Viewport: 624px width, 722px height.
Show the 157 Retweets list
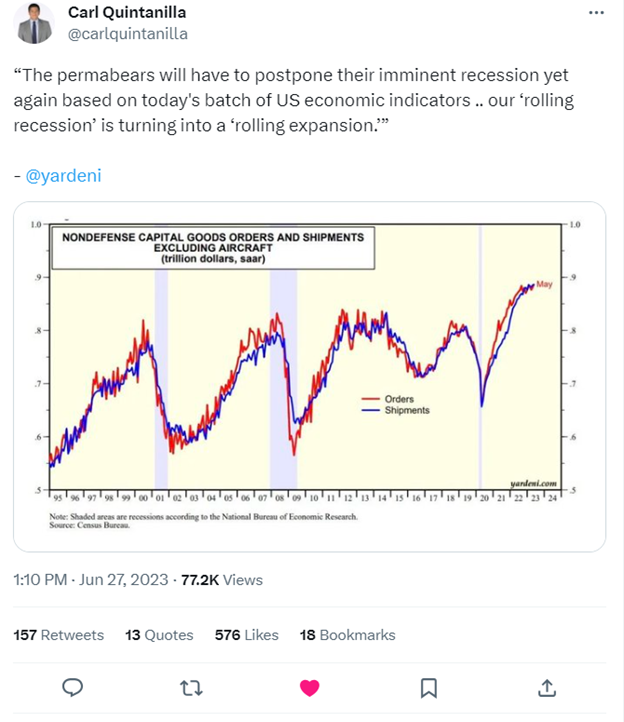point(58,635)
